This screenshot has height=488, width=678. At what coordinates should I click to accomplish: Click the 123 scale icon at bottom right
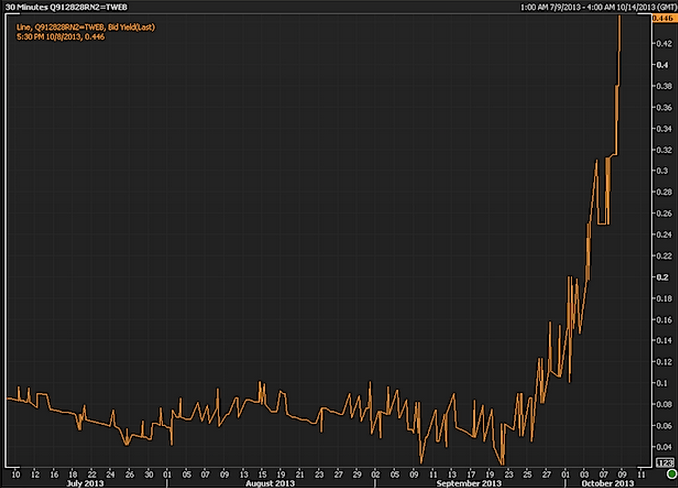(663, 461)
